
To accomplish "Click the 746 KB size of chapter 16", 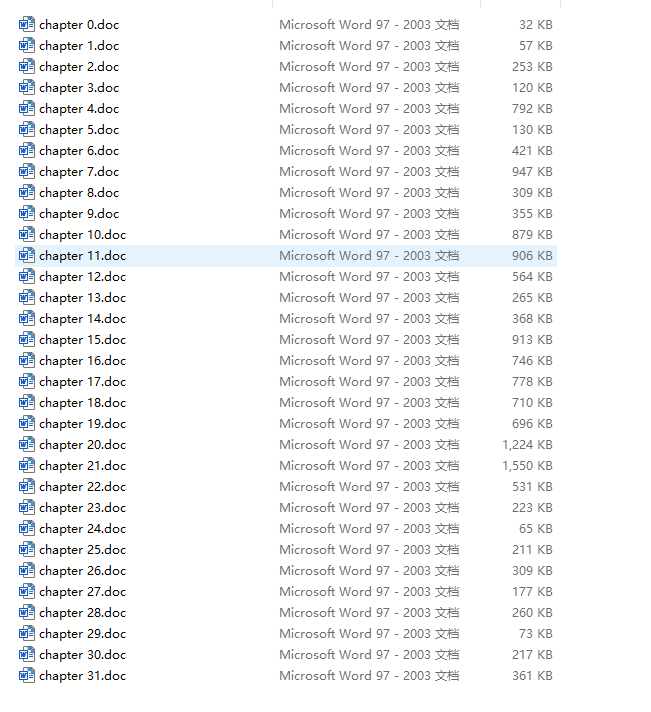I will (533, 361).
